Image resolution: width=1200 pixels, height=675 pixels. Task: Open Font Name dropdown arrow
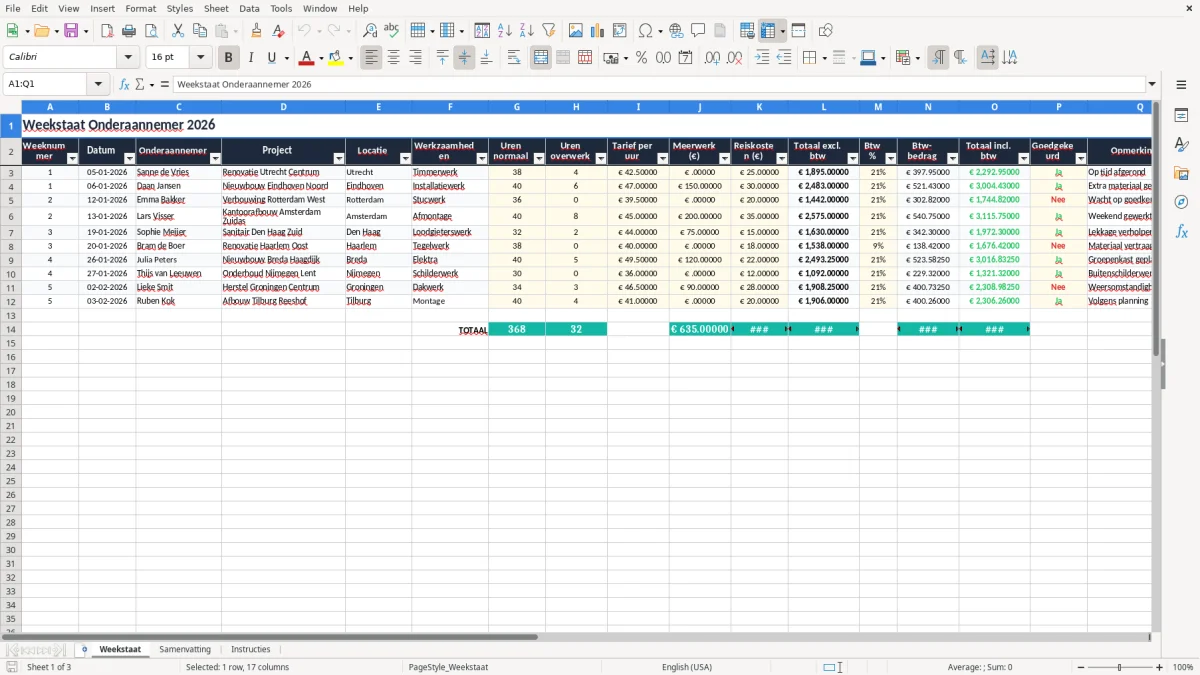point(128,58)
